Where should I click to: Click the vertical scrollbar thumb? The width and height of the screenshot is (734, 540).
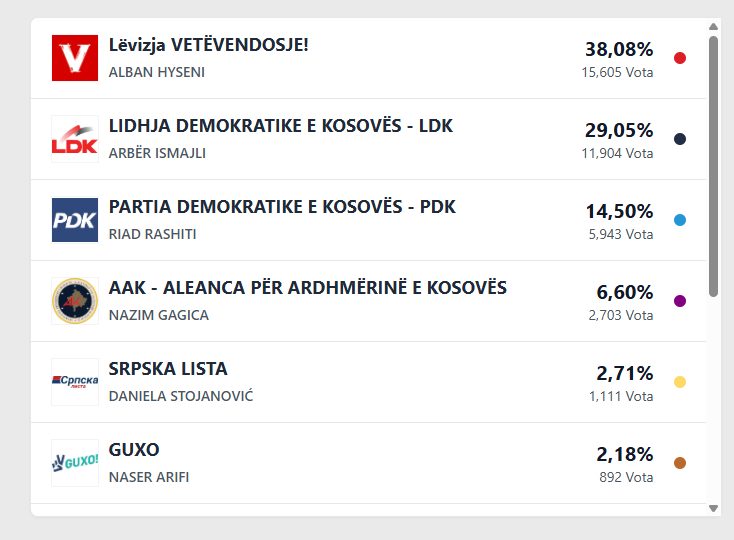coord(713,165)
